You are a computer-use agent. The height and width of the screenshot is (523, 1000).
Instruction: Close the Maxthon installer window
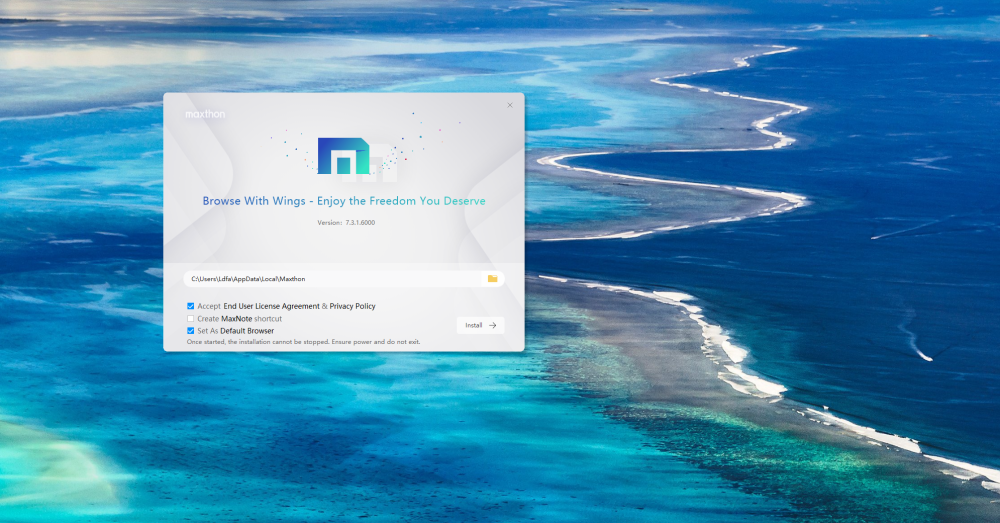(x=509, y=105)
